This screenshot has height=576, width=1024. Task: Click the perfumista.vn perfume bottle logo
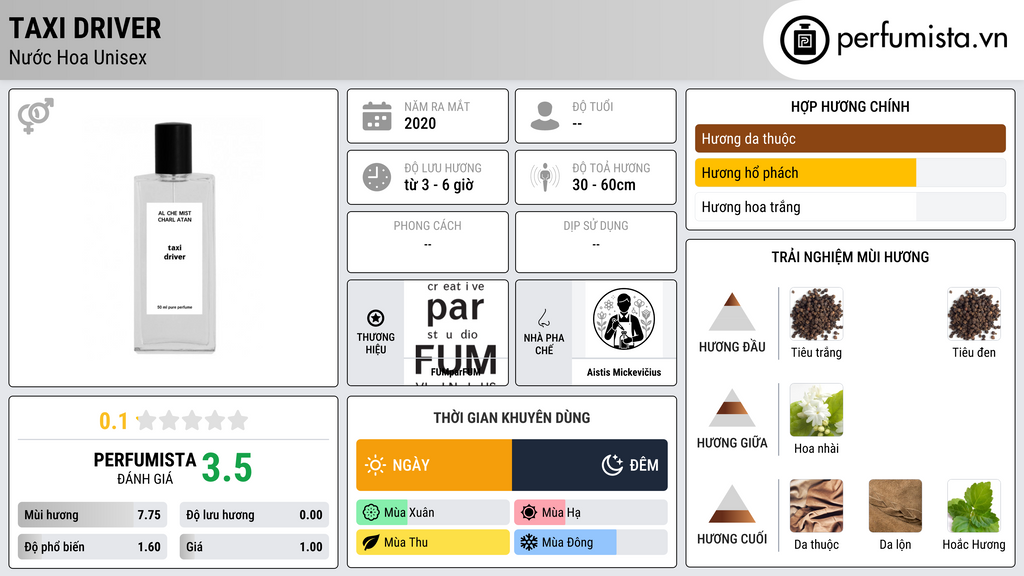tap(805, 40)
